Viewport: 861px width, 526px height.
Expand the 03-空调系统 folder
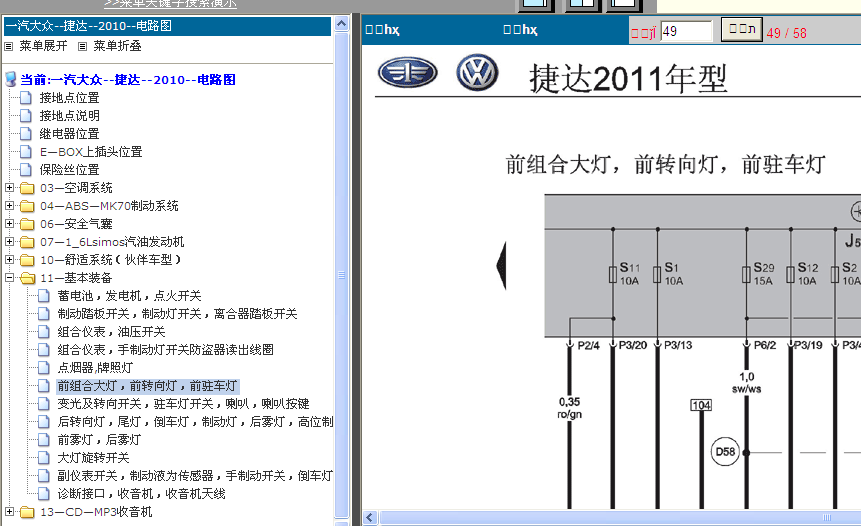click(9, 188)
